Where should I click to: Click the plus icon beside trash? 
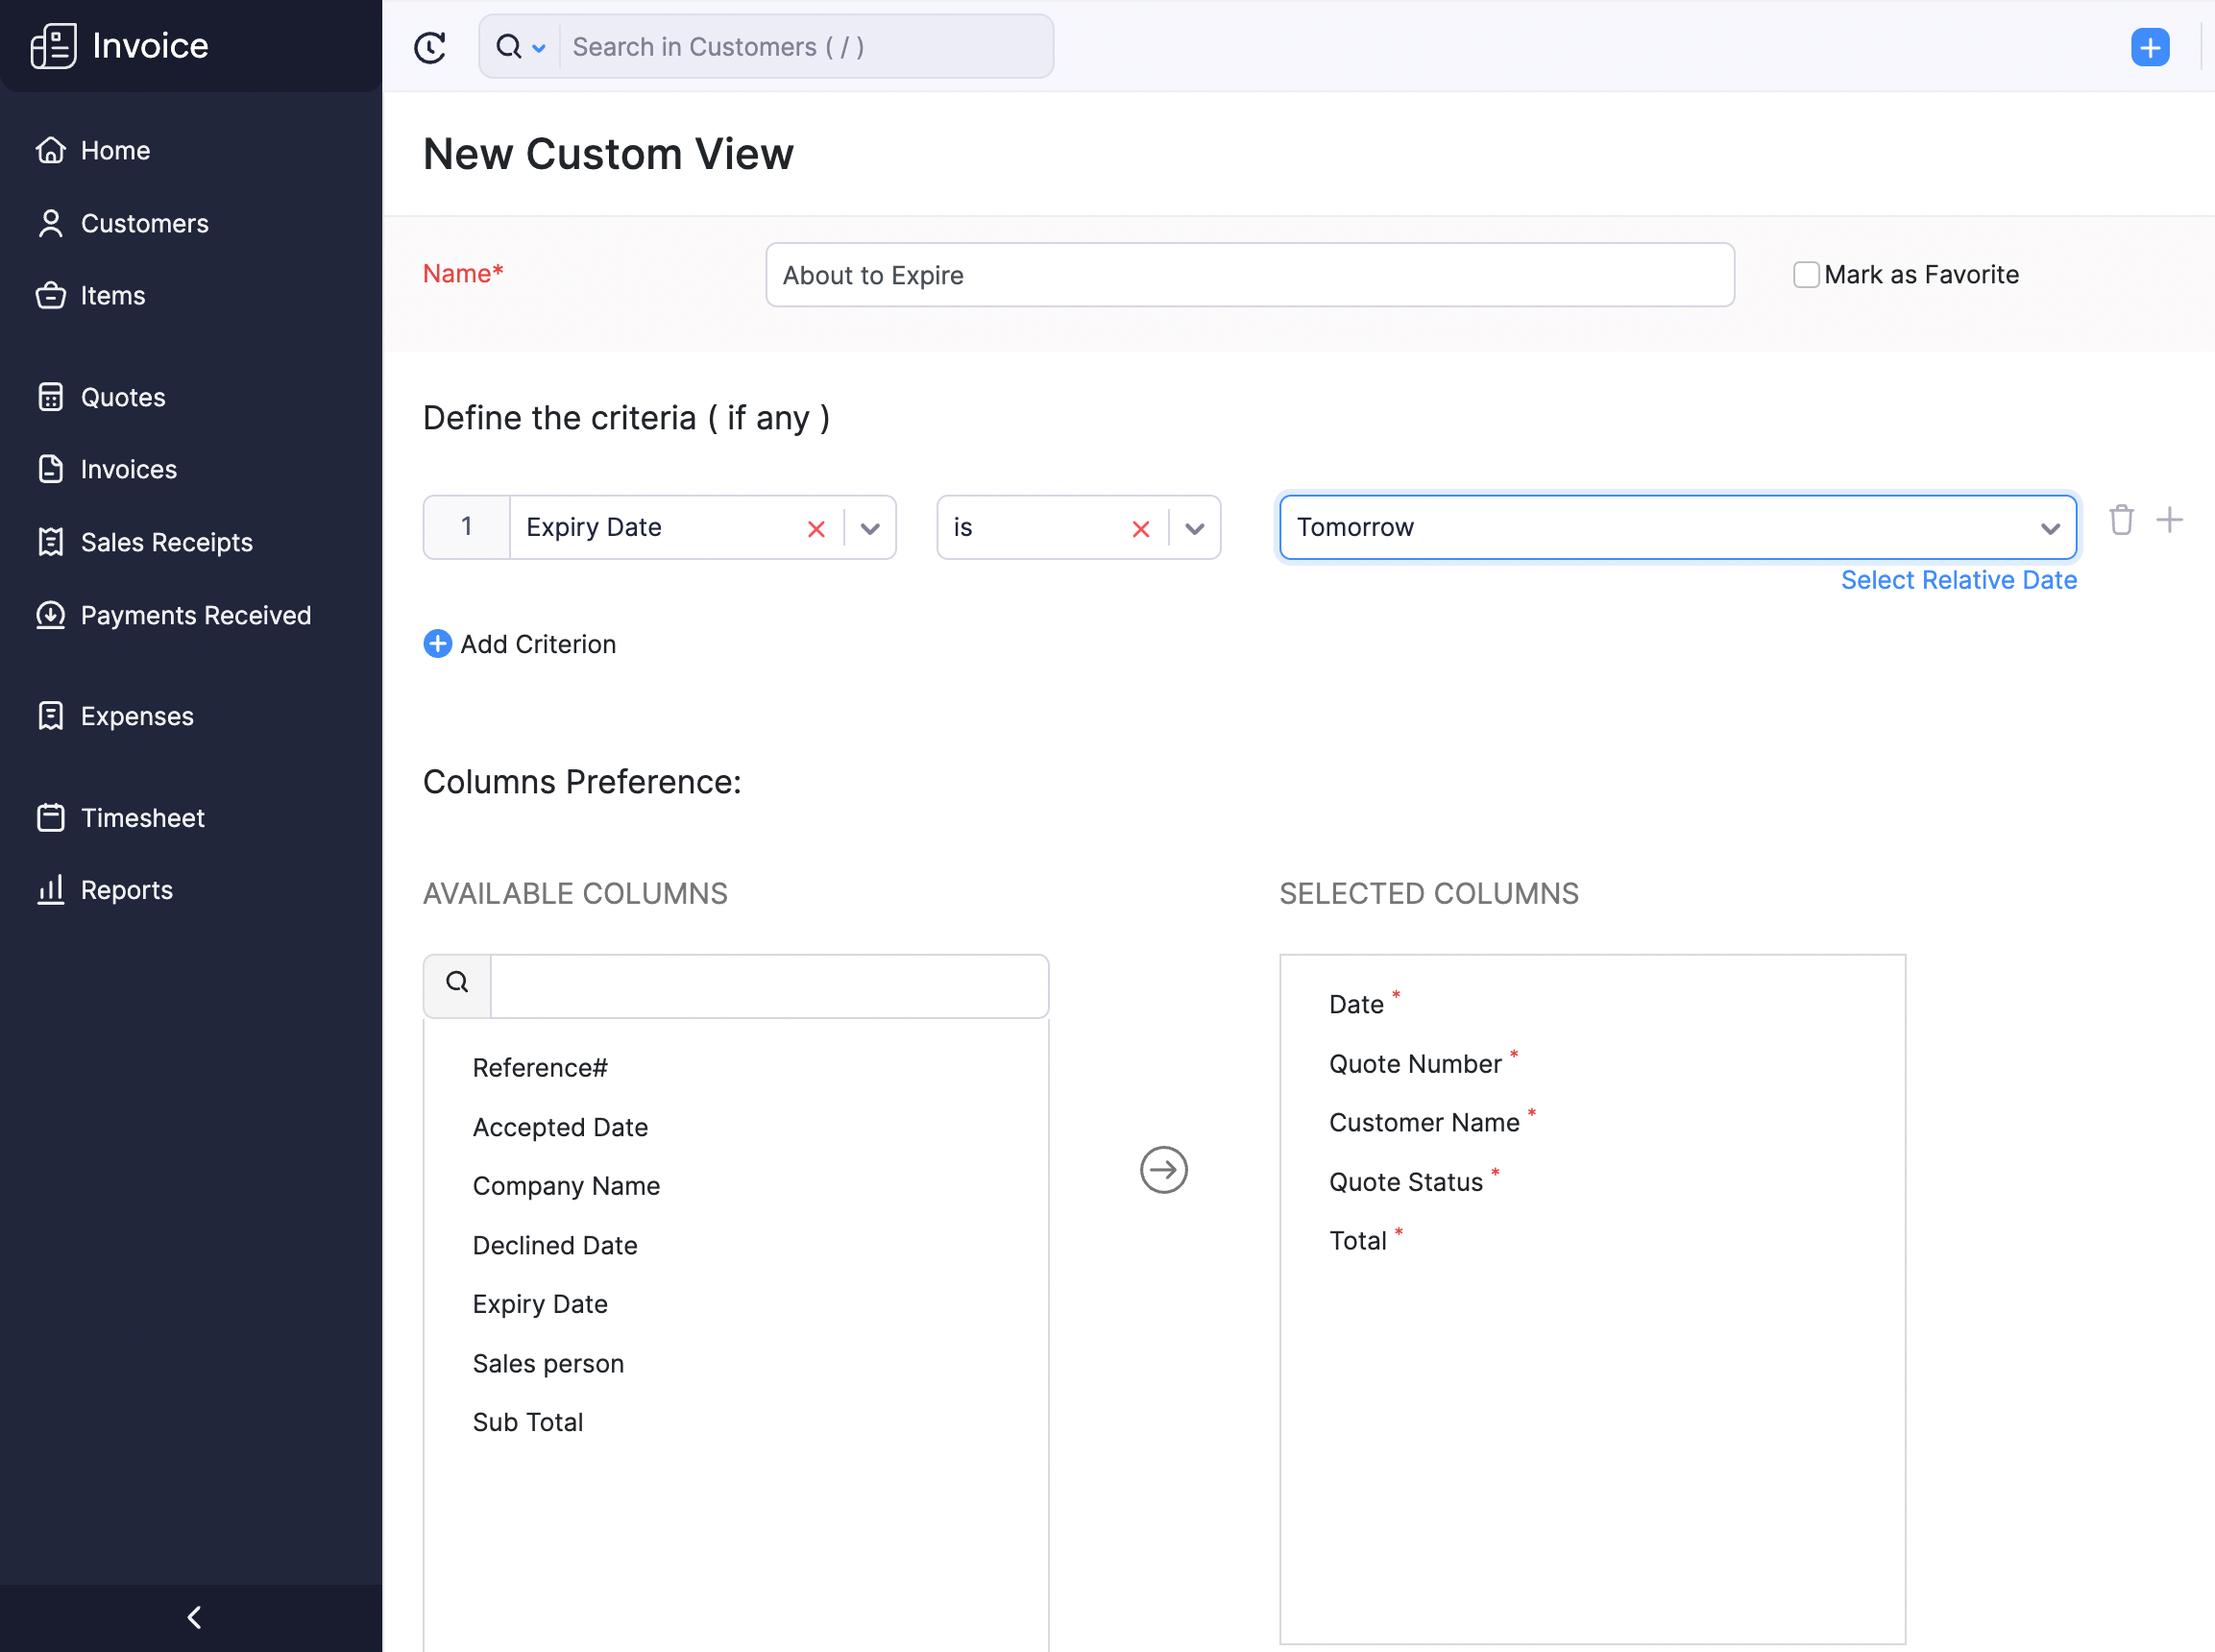pos(2169,520)
